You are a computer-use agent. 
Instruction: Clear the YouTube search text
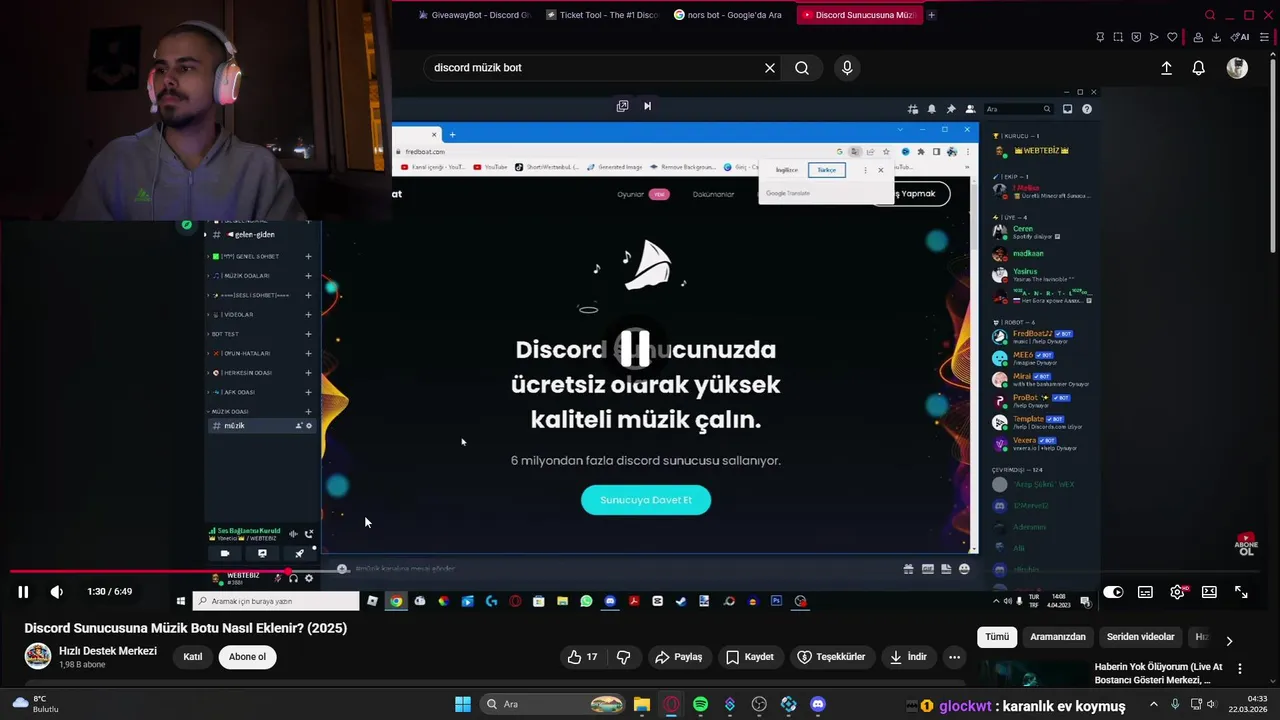click(770, 68)
